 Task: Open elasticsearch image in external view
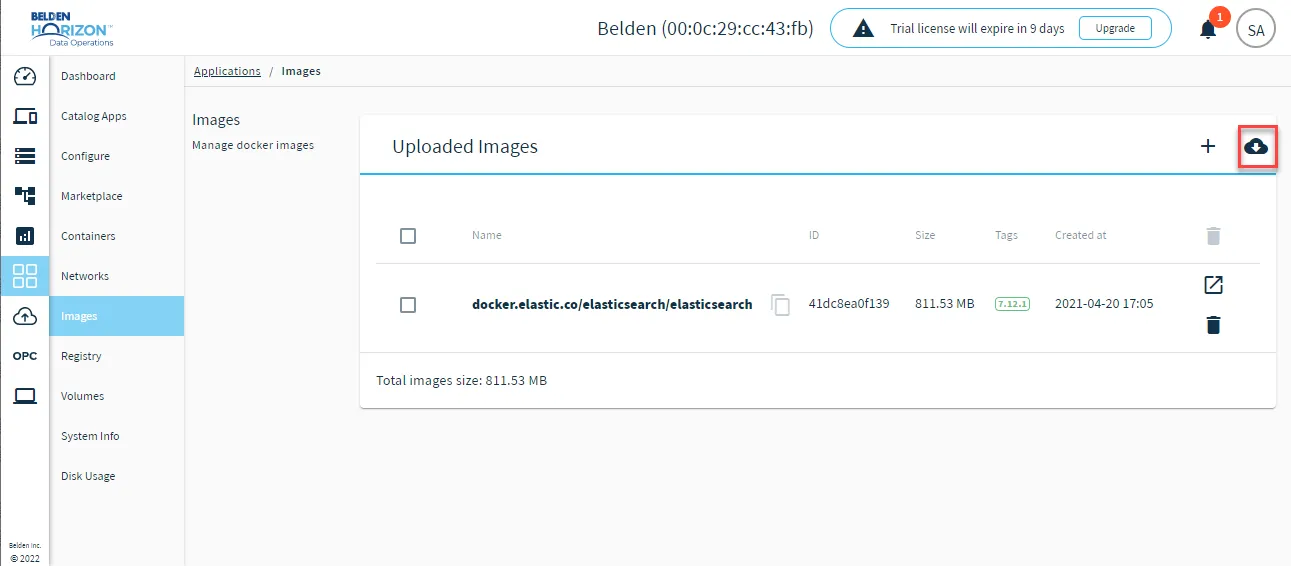pyautogui.click(x=1213, y=285)
